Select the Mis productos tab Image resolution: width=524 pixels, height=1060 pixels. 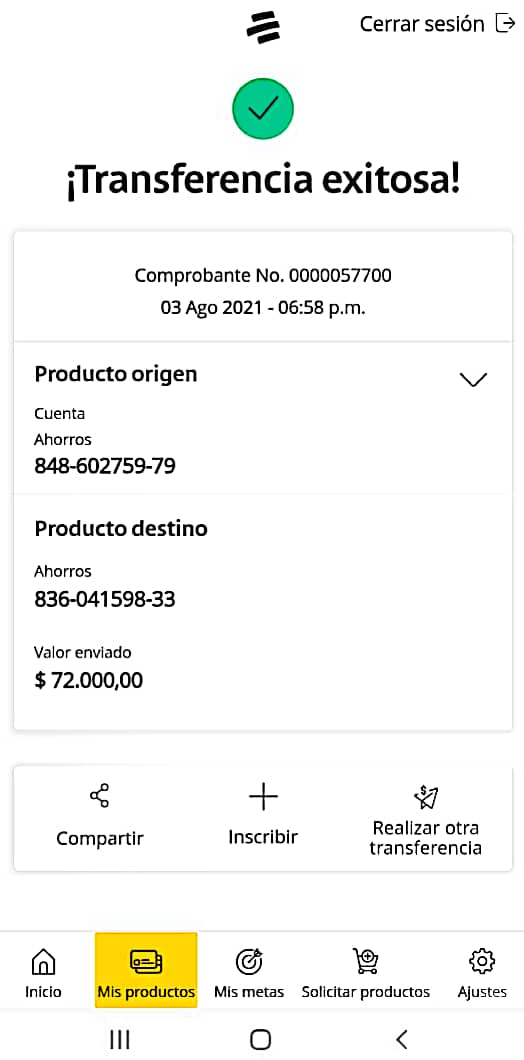146,970
